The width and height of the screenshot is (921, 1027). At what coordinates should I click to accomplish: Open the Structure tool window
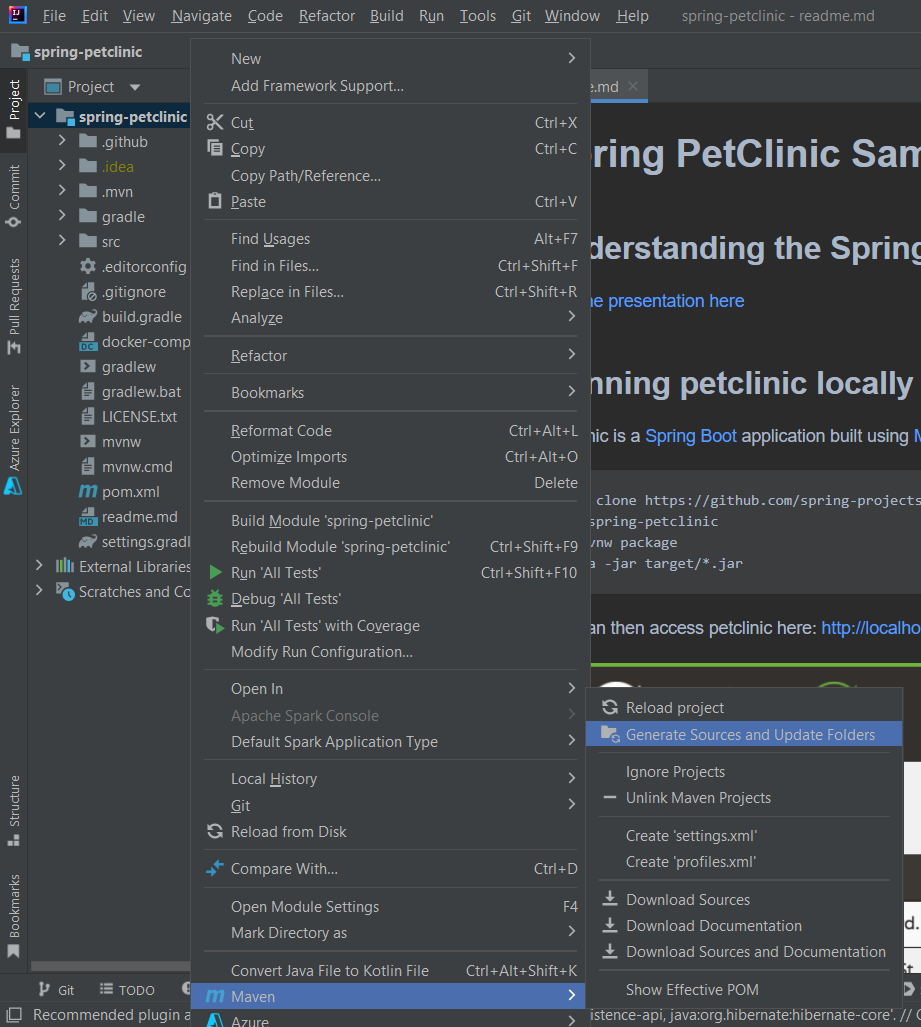tap(14, 810)
